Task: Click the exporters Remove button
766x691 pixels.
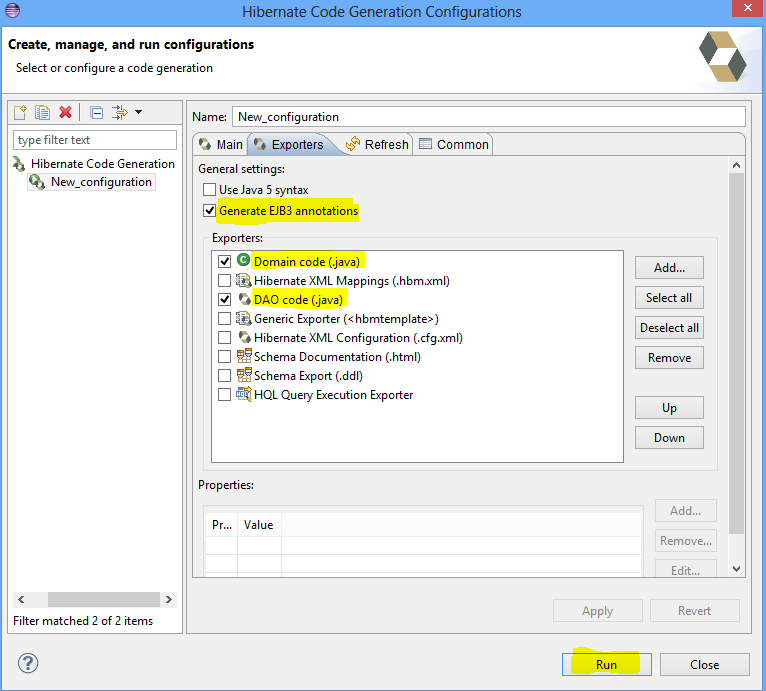Action: click(669, 358)
